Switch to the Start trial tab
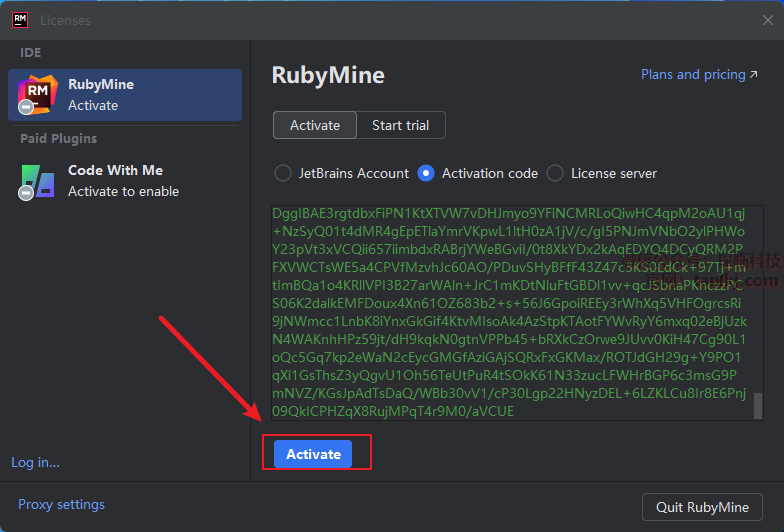Screen dimensions: 784x532 click(x=400, y=125)
